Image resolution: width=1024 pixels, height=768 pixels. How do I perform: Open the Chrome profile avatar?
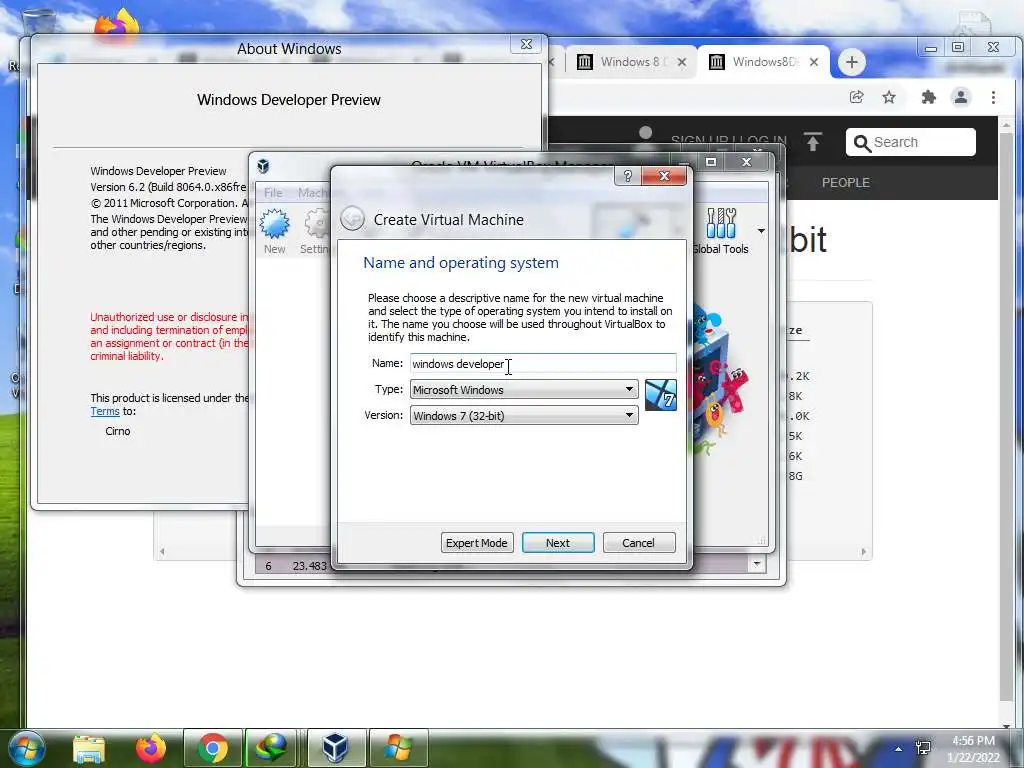(961, 97)
